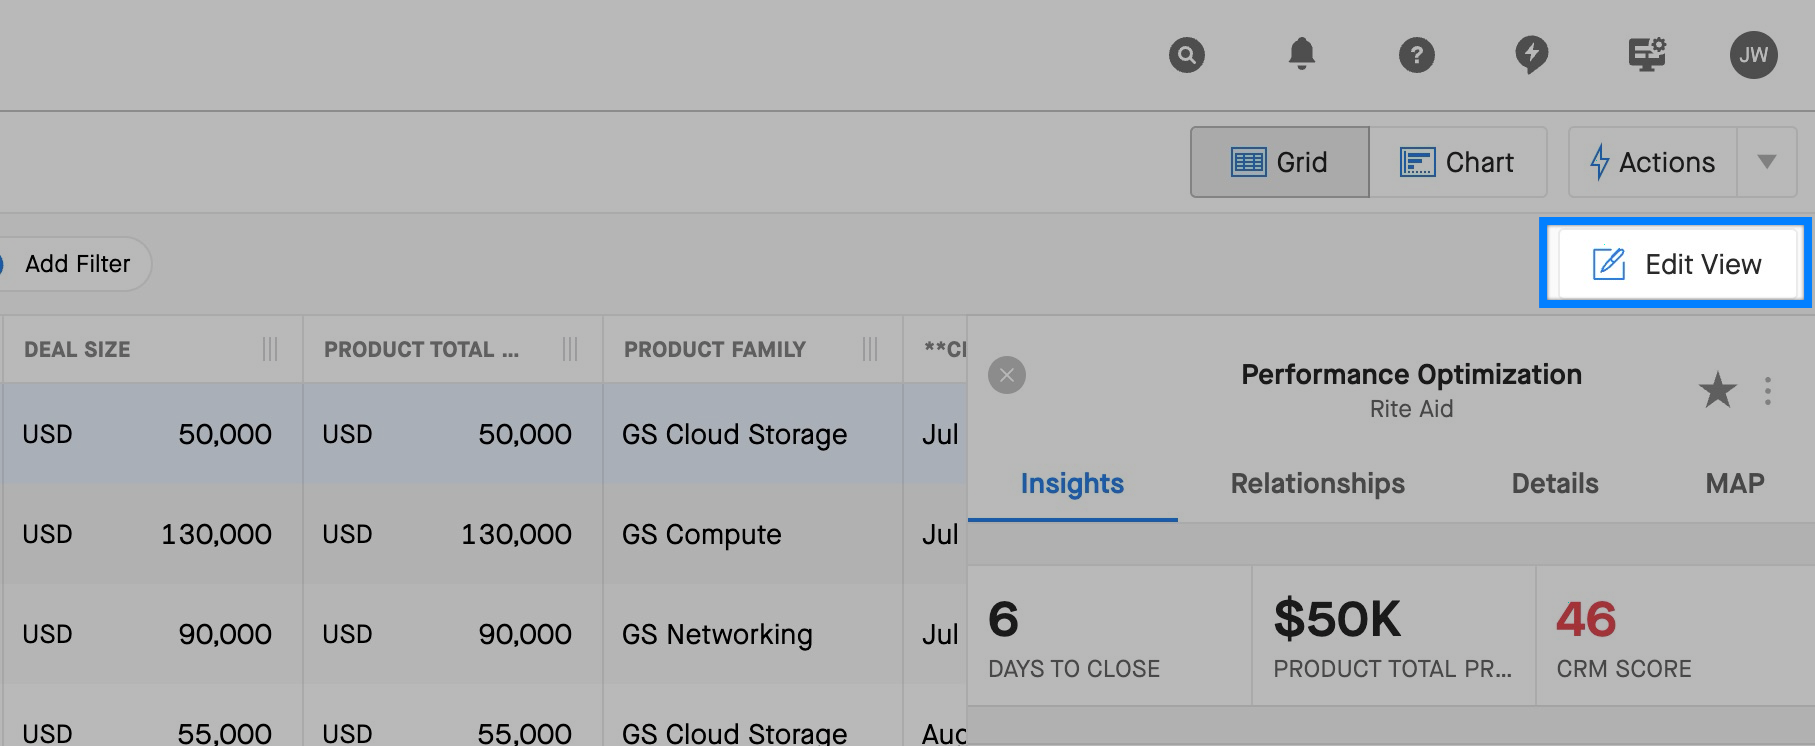The width and height of the screenshot is (1815, 746).
Task: Open the notifications bell
Action: [1301, 53]
